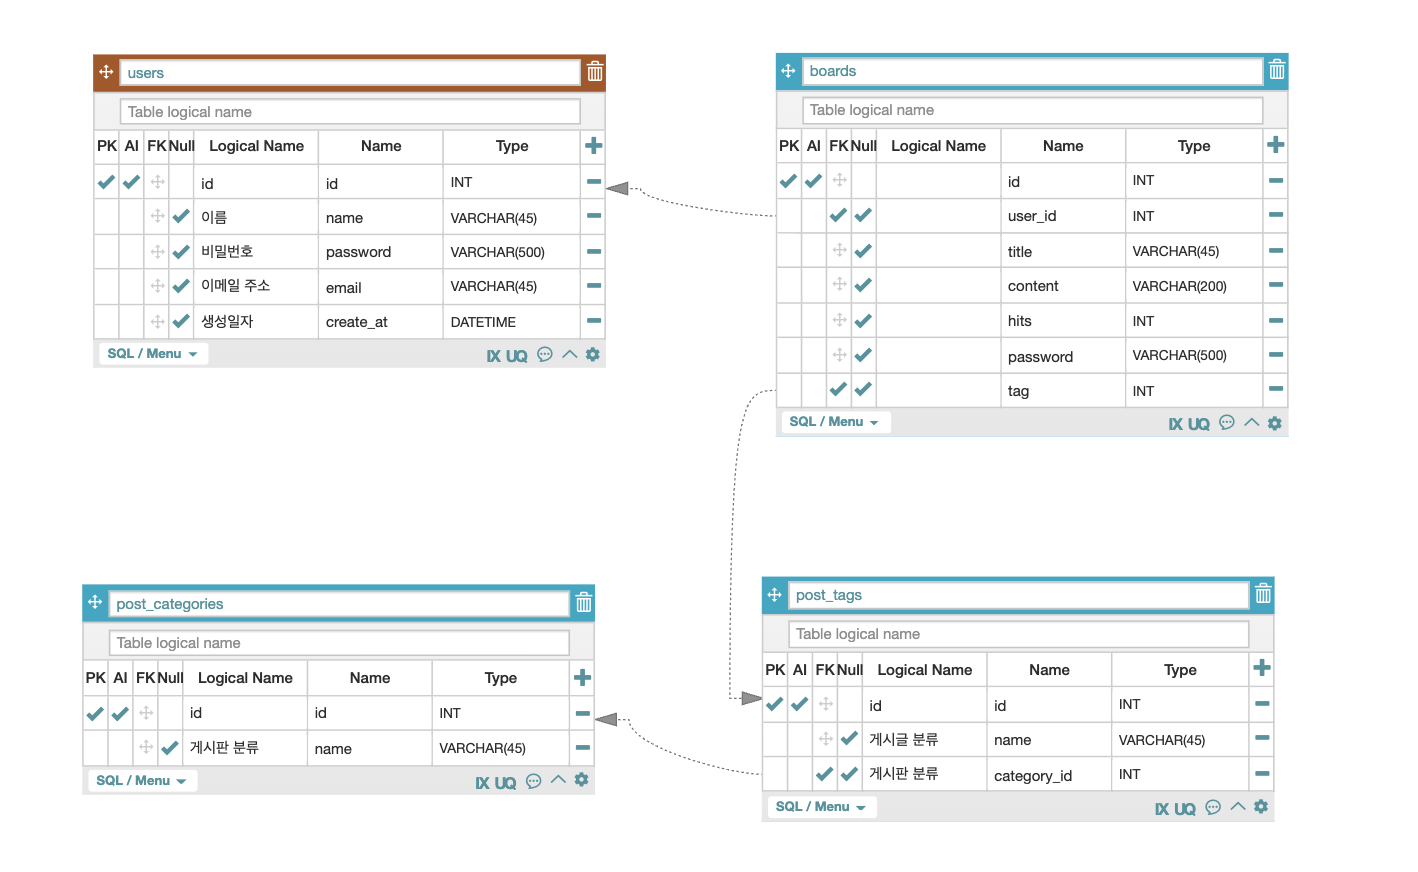Click the boards table move handle icon
The image size is (1418, 872).
click(788, 71)
